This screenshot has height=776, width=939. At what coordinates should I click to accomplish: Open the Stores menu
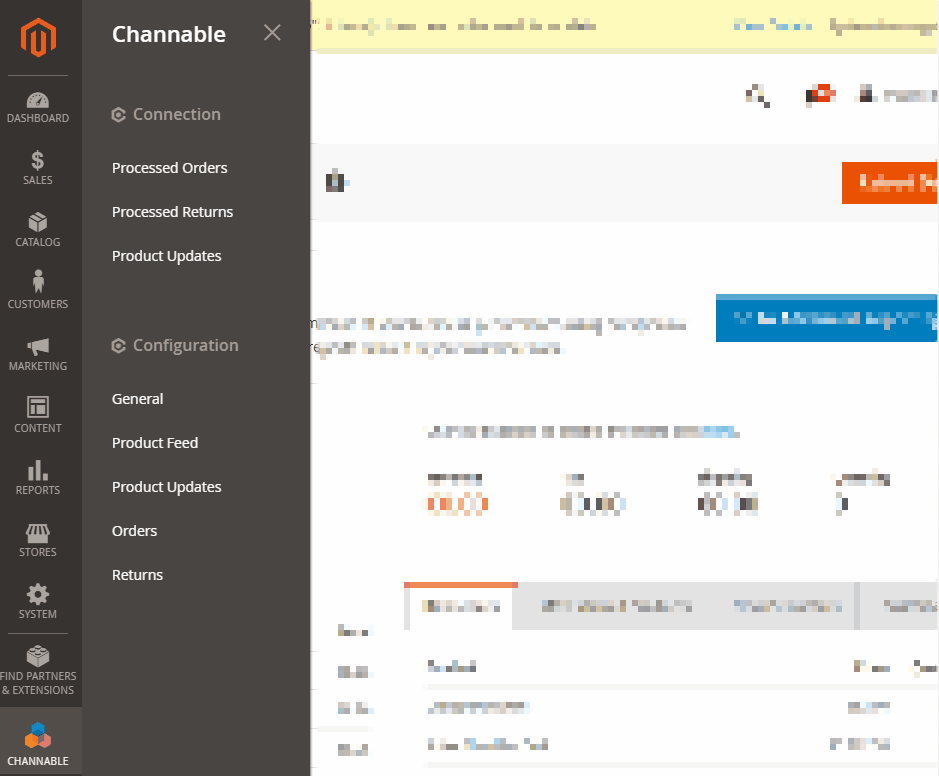tap(38, 540)
